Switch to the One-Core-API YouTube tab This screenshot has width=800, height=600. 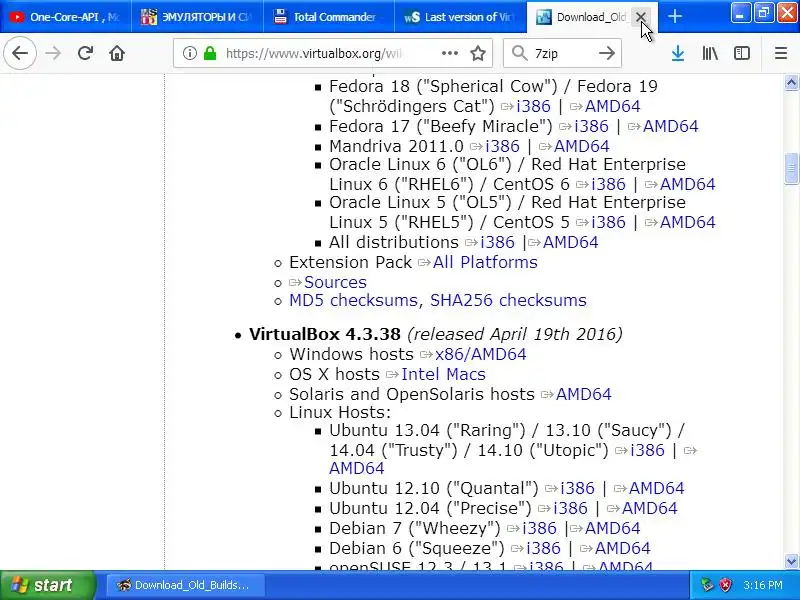coord(65,17)
